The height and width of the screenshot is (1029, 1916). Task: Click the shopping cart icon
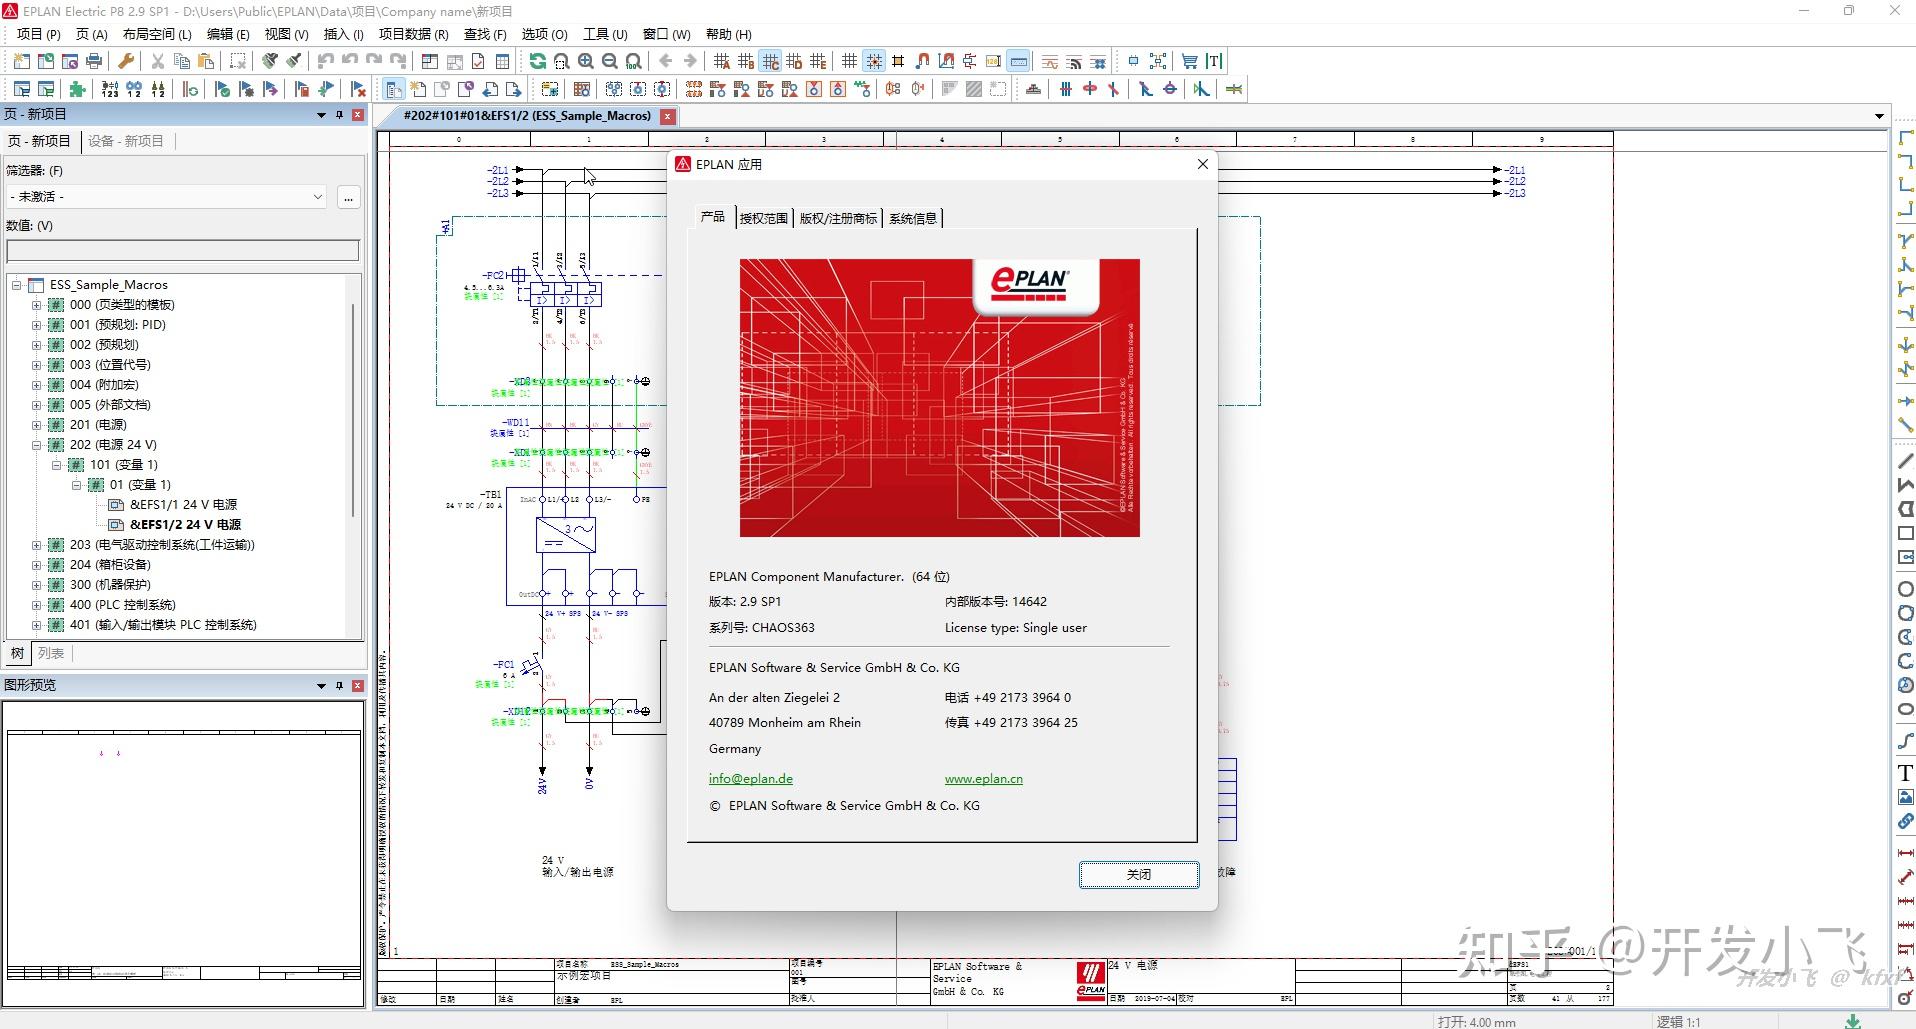1189,62
